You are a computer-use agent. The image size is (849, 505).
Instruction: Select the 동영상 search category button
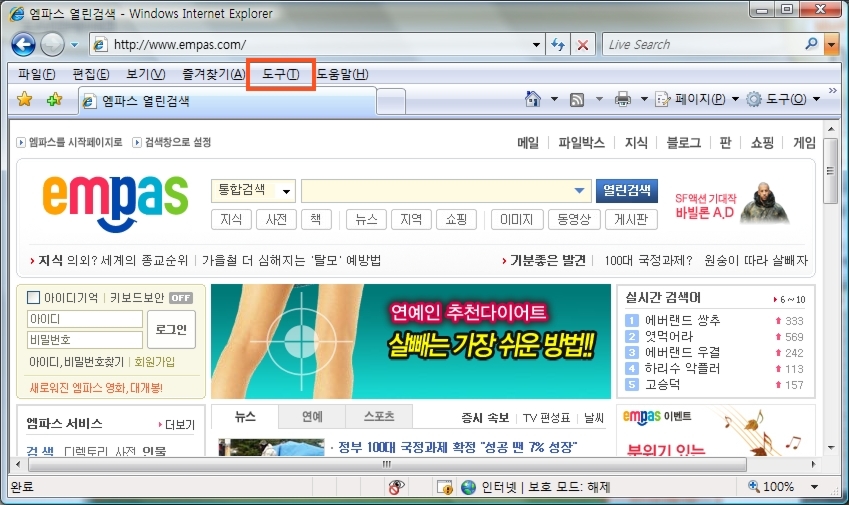tap(574, 219)
